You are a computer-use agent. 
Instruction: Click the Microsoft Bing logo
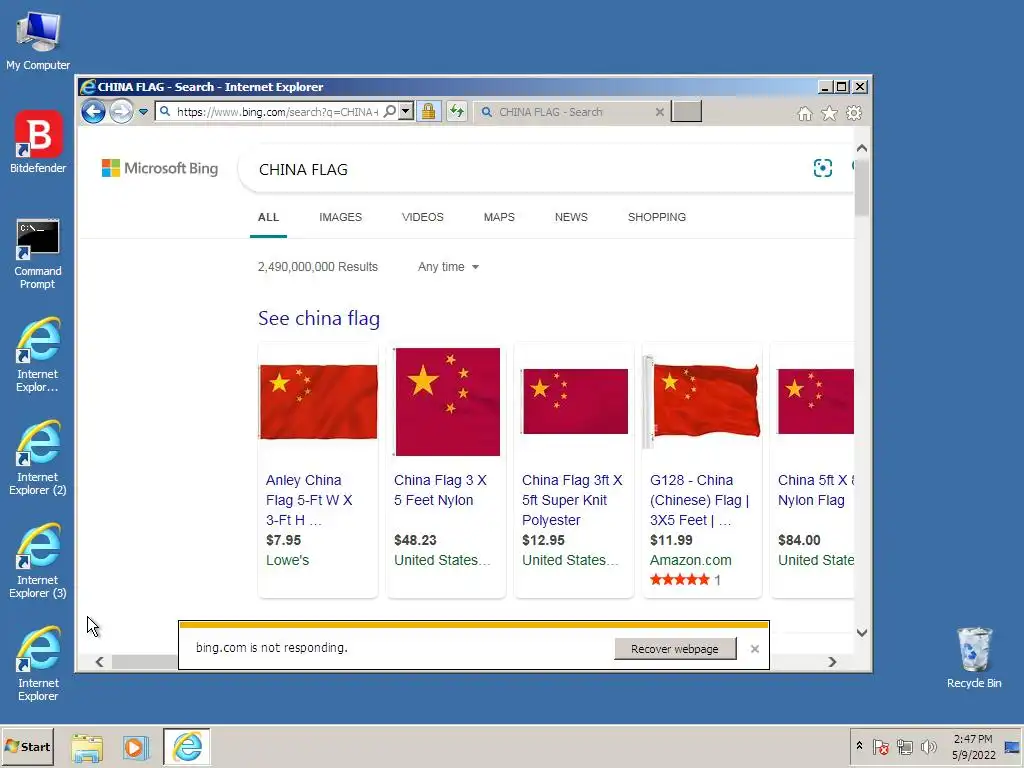(x=160, y=168)
